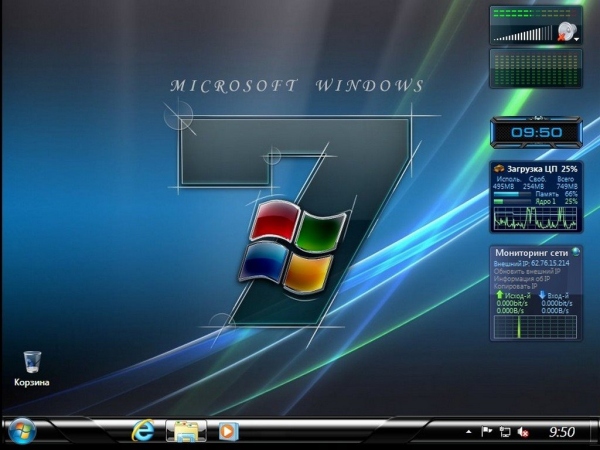
Task: Open the Корзина recycle bin icon
Action: click(31, 362)
